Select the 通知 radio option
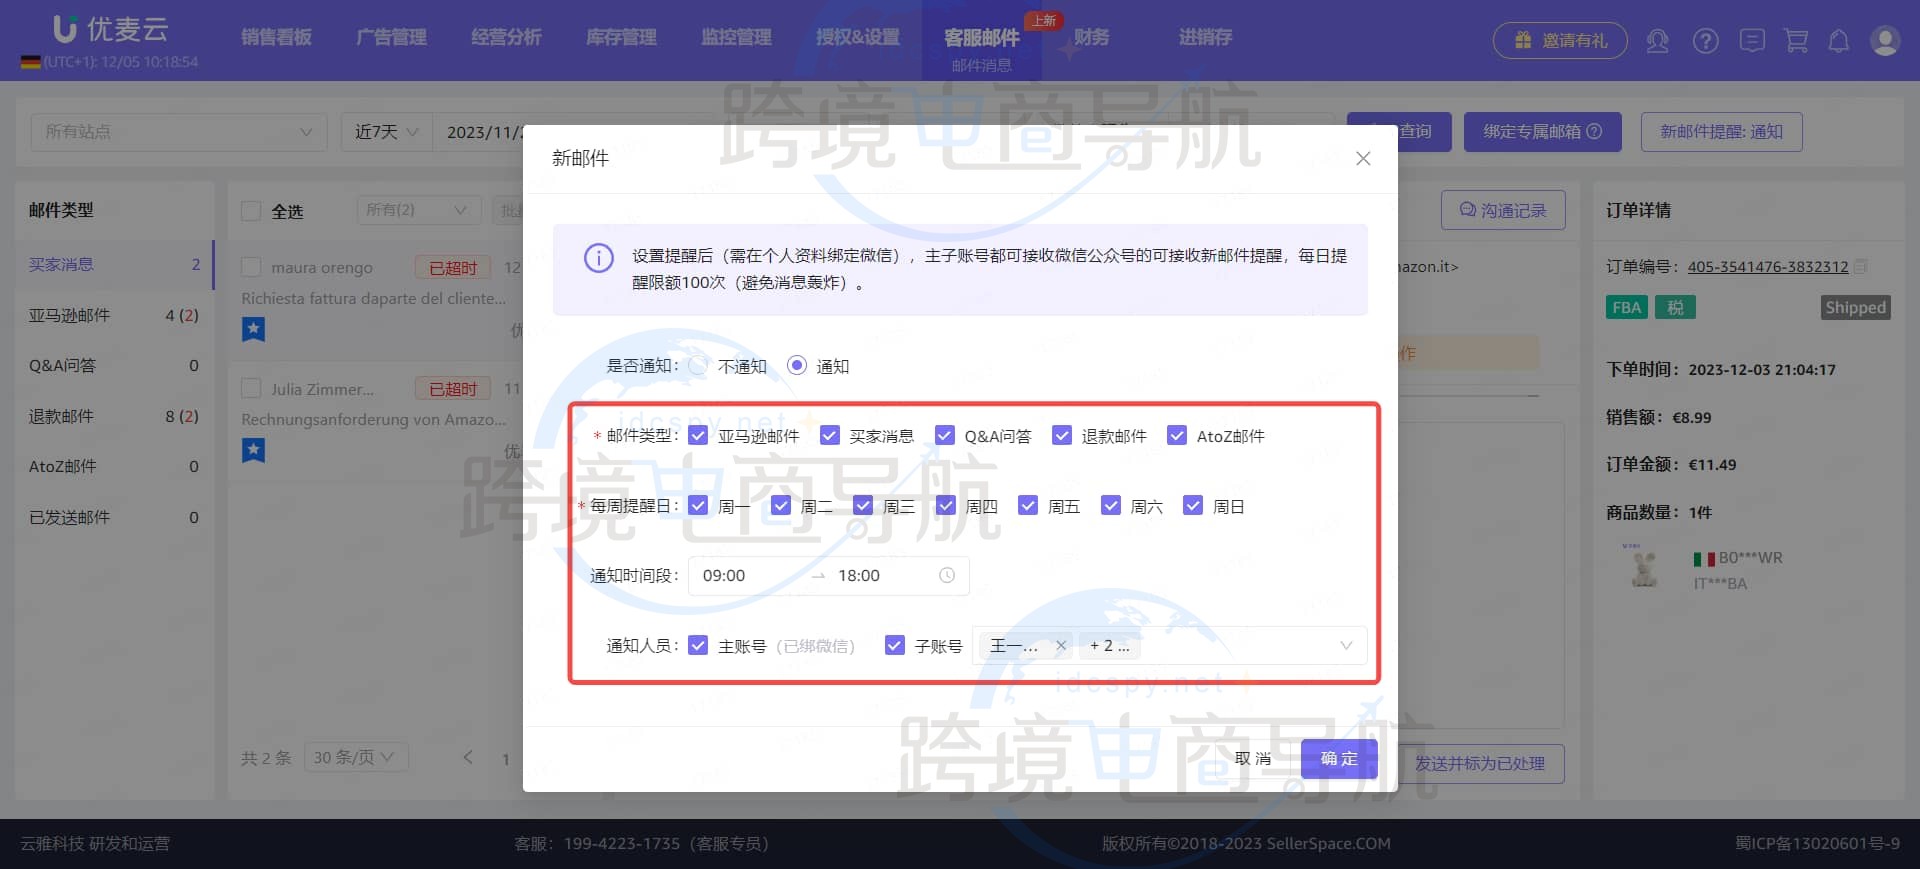 tap(797, 366)
